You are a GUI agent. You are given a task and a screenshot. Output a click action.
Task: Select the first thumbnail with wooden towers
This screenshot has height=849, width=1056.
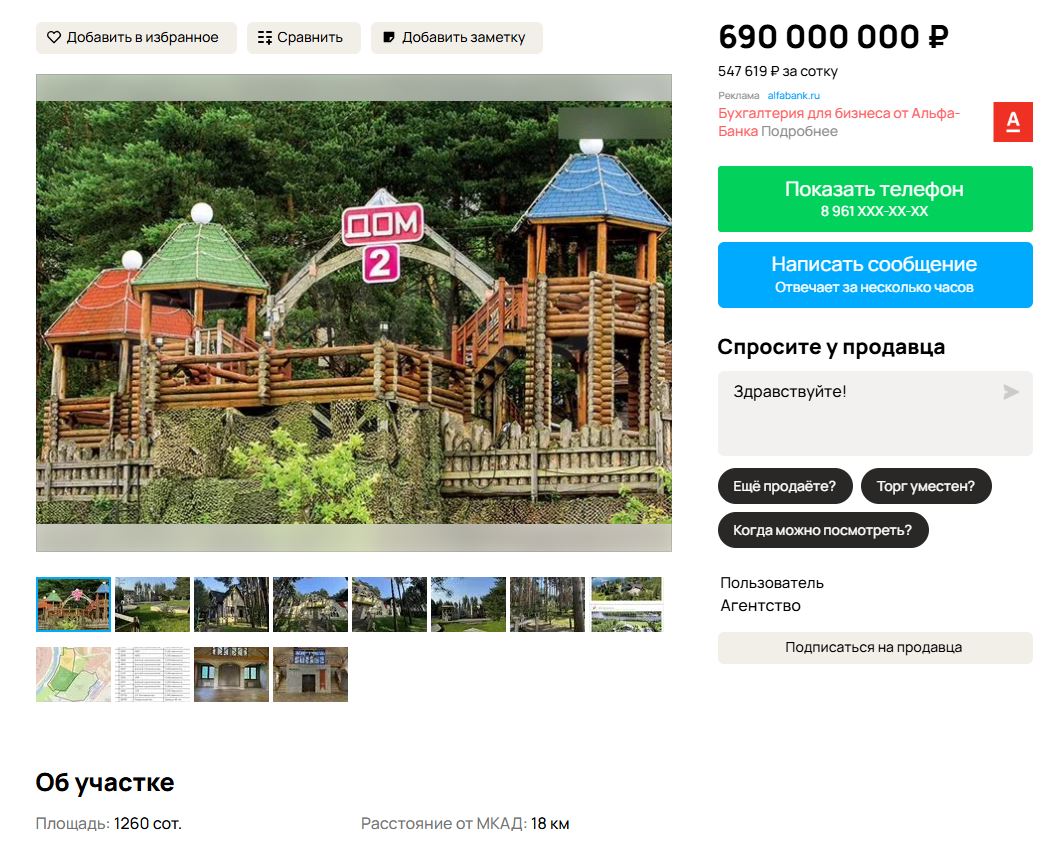click(x=73, y=604)
